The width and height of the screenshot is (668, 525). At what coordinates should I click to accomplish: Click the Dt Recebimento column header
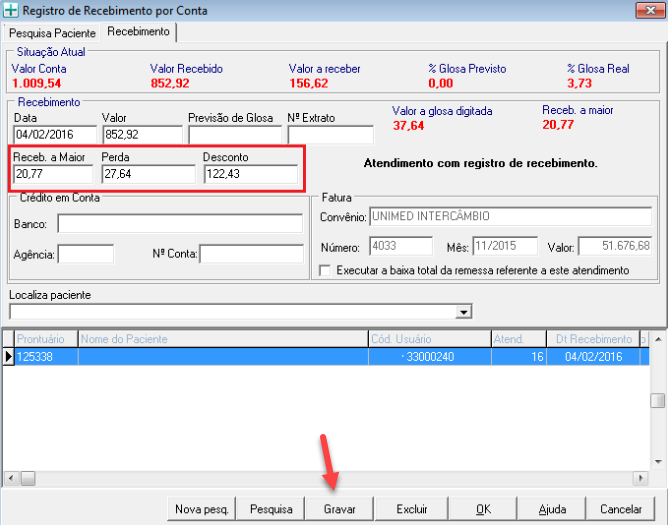593,339
